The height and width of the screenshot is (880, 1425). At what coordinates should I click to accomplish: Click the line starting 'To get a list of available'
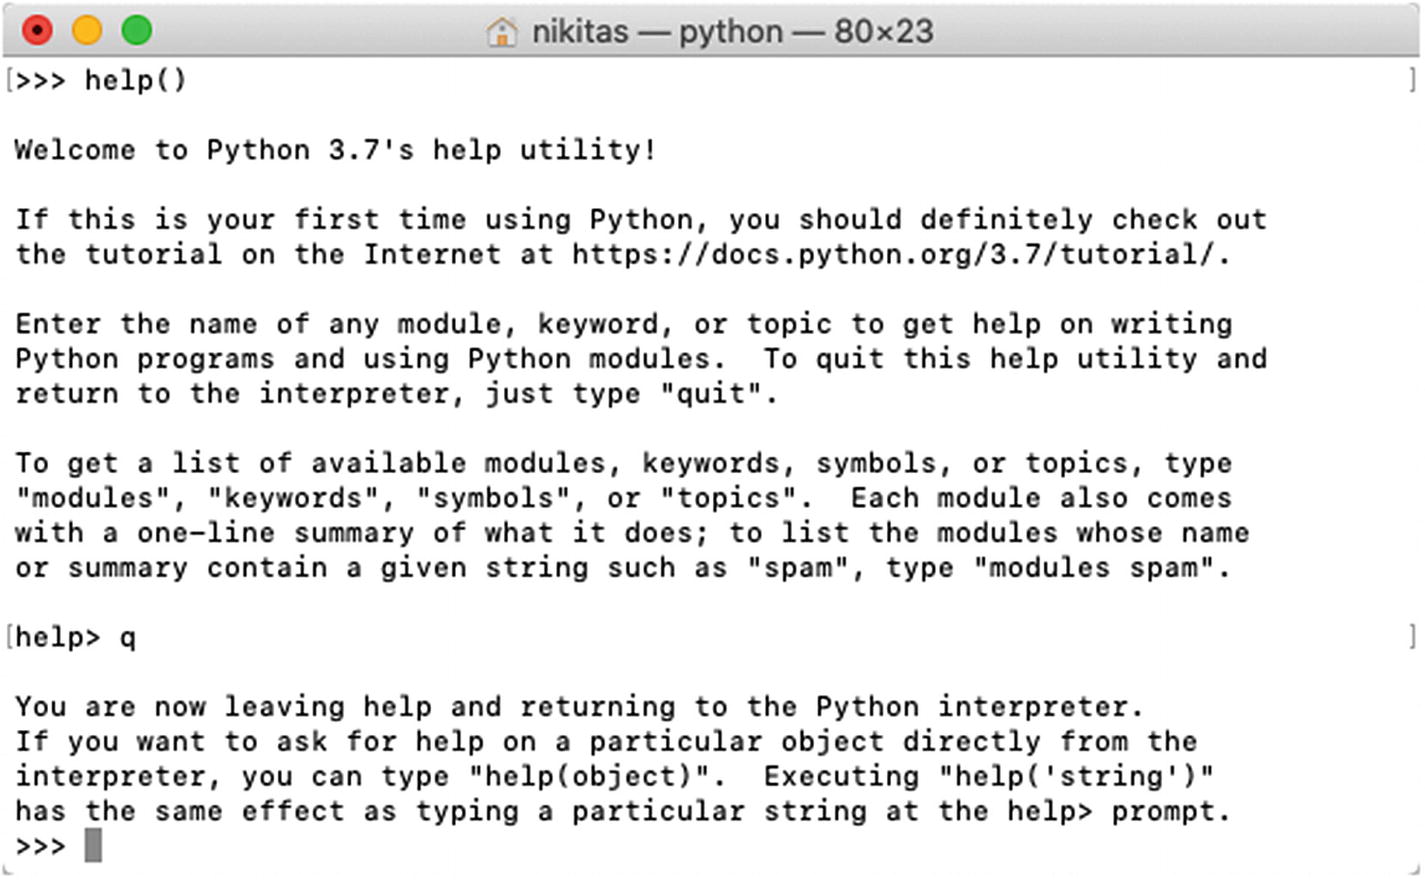(624, 463)
